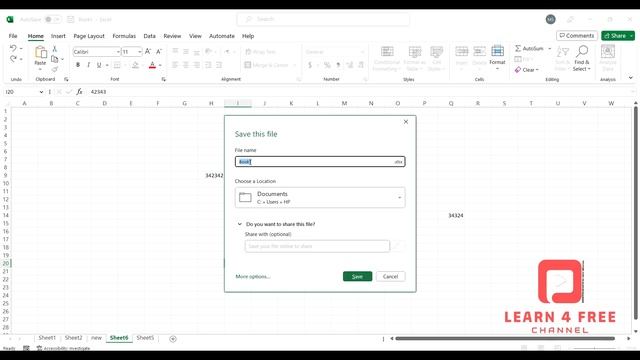Open the Font group dialog launcher
The width and height of the screenshot is (640, 360).
click(x=164, y=79)
